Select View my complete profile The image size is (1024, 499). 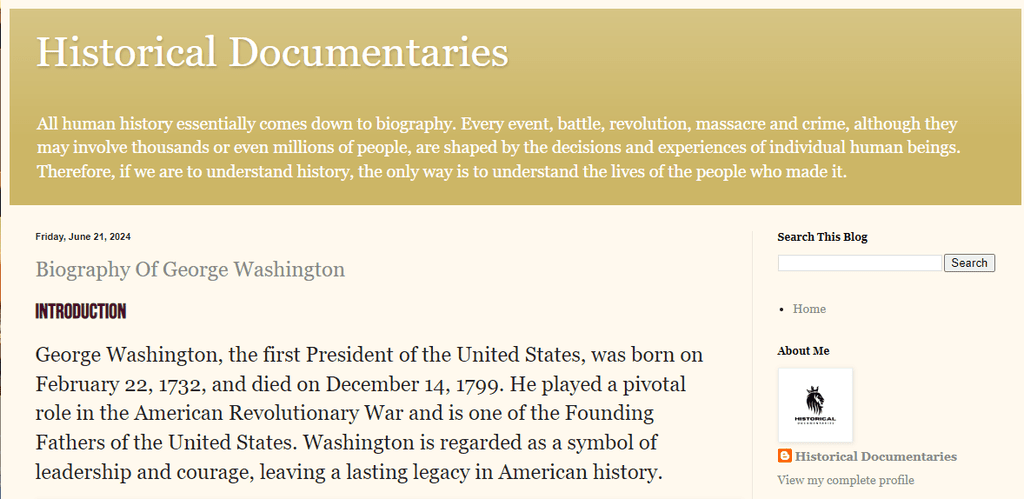tap(846, 481)
